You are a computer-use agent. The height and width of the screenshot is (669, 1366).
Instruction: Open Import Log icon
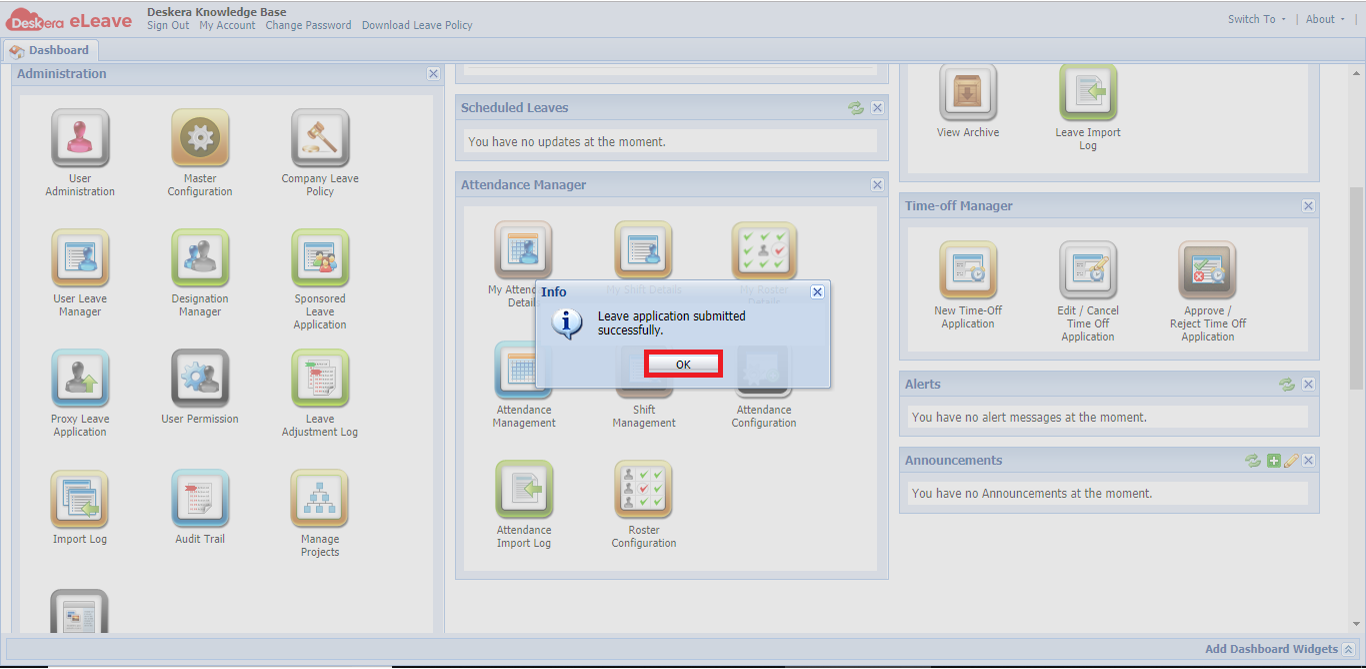[80, 498]
